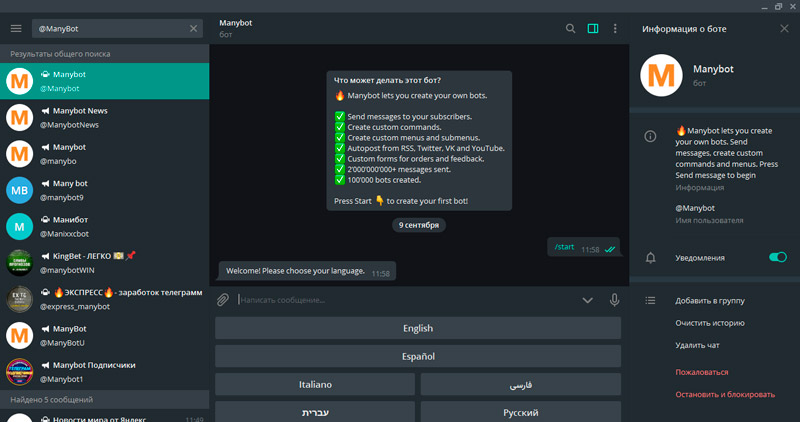The width and height of the screenshot is (800, 422).
Task: Collapse the bot keyboard with chevron
Action: [587, 299]
